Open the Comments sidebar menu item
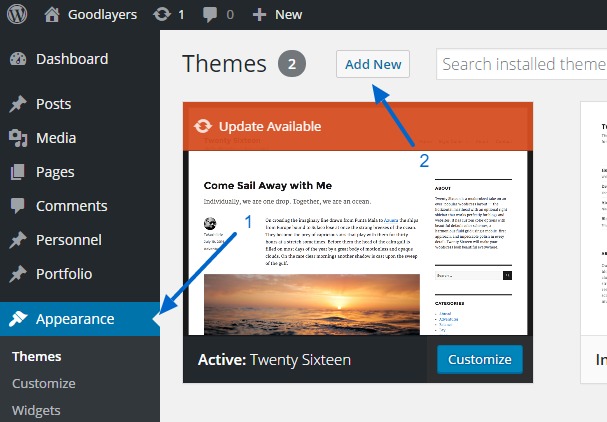 [71, 206]
